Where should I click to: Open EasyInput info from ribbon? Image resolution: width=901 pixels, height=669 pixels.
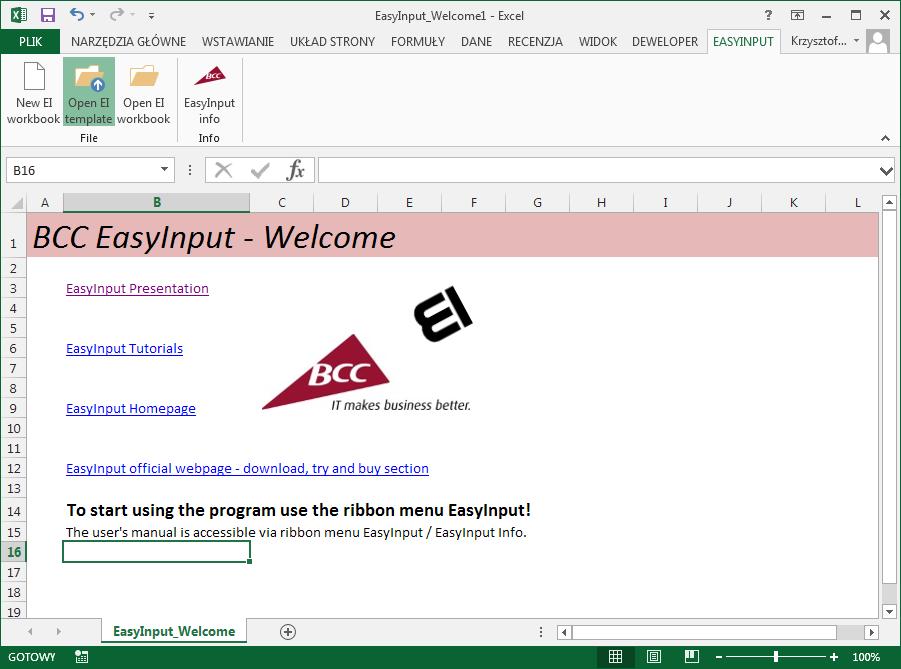tap(209, 92)
